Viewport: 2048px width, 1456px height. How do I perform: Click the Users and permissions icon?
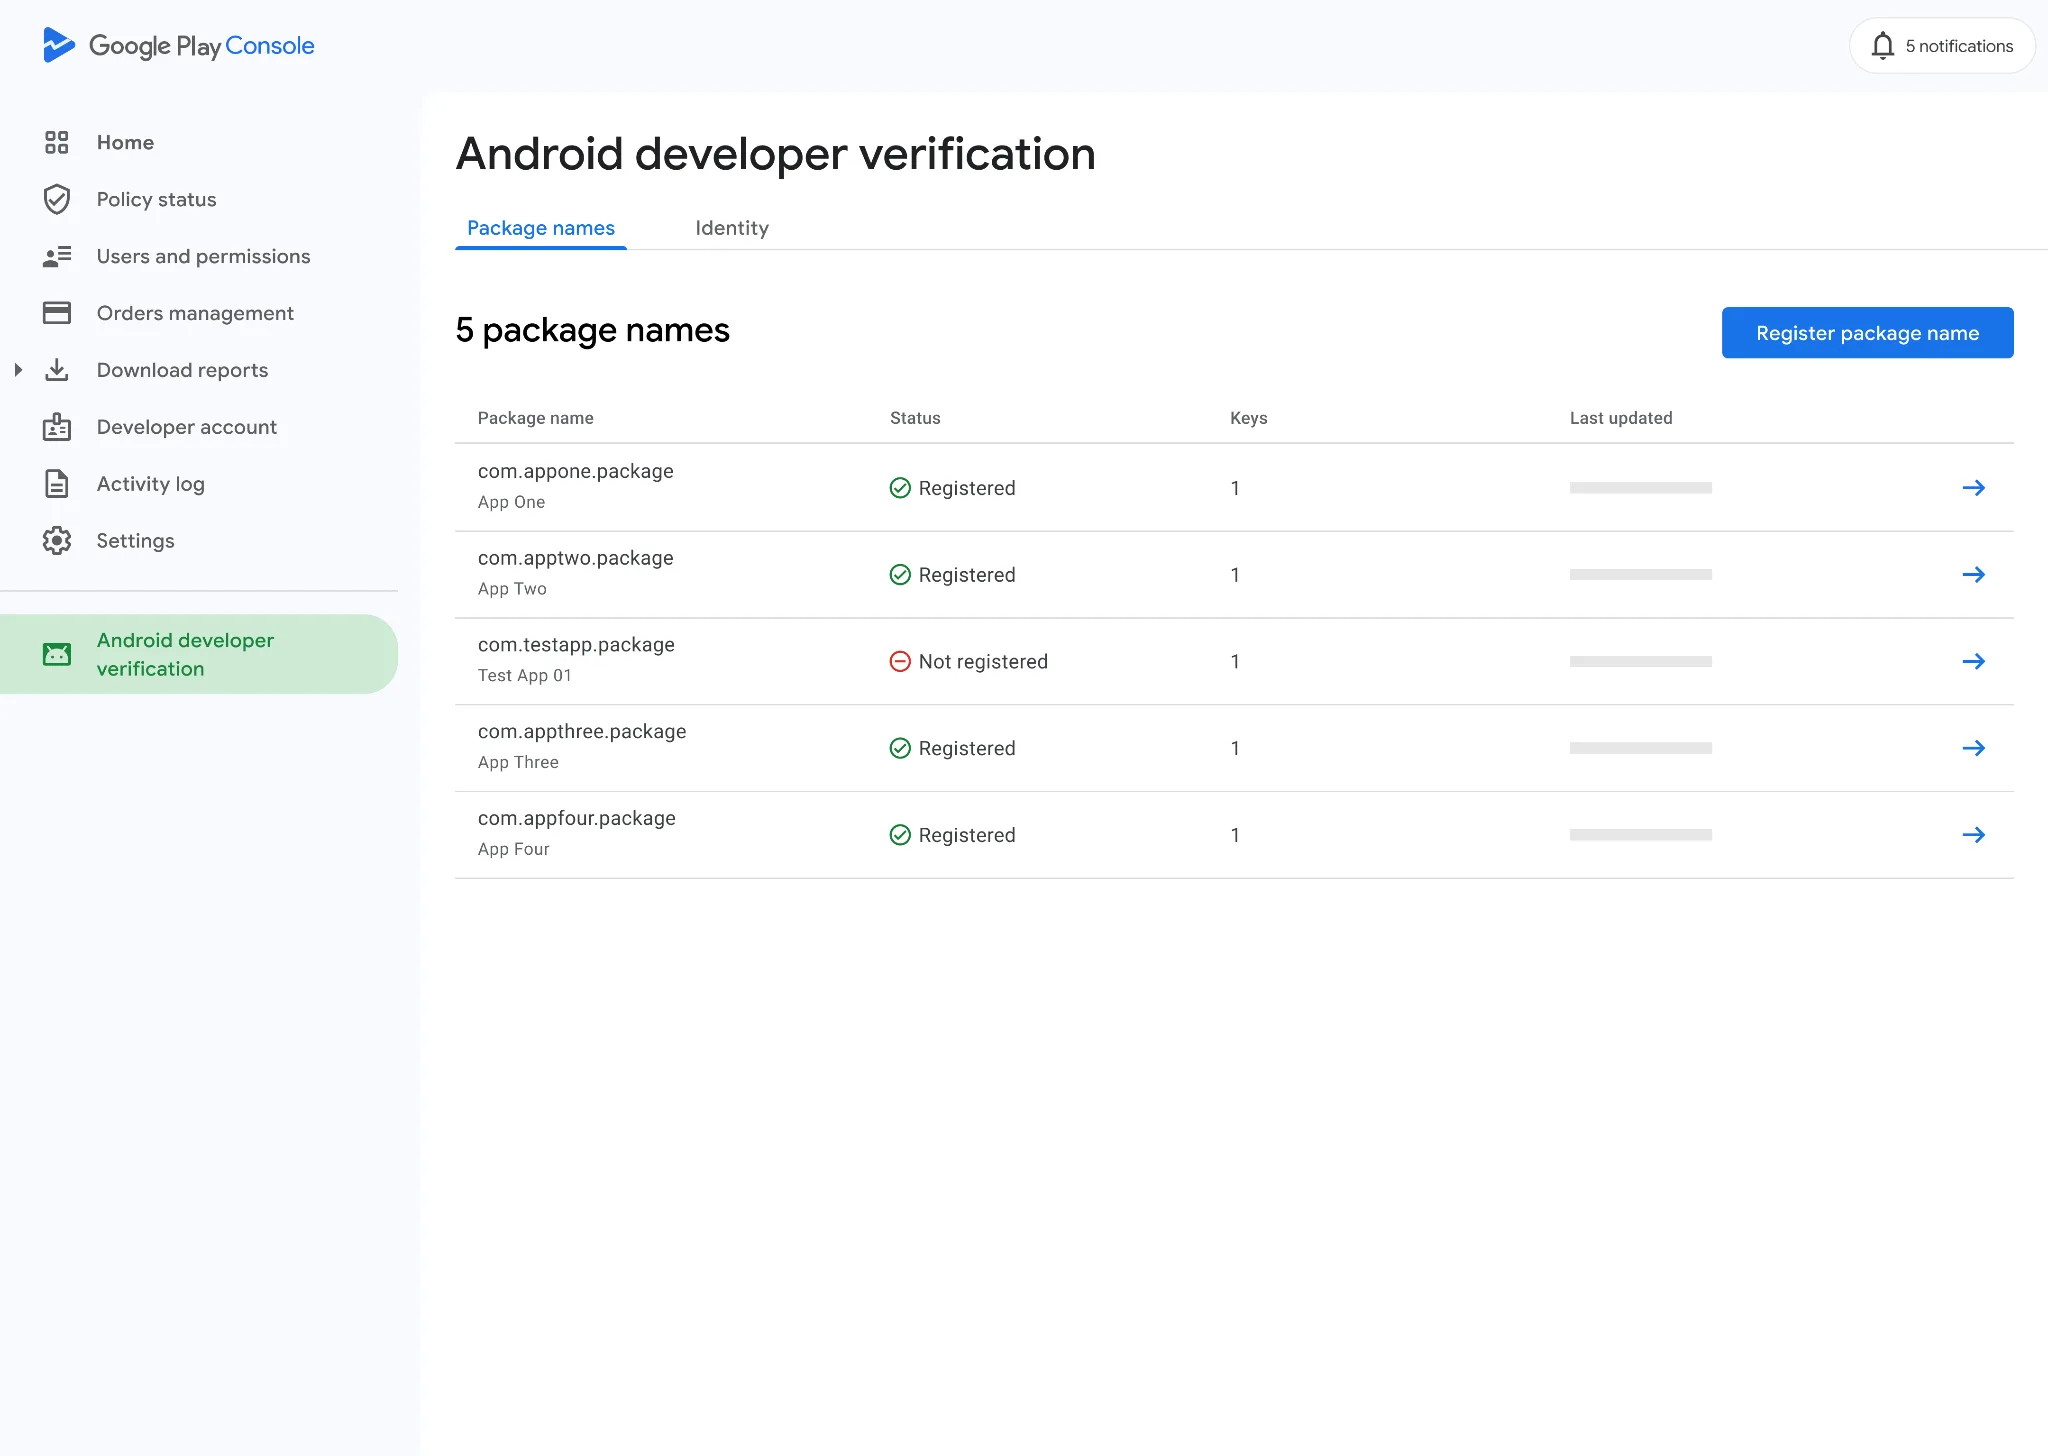pyautogui.click(x=57, y=256)
